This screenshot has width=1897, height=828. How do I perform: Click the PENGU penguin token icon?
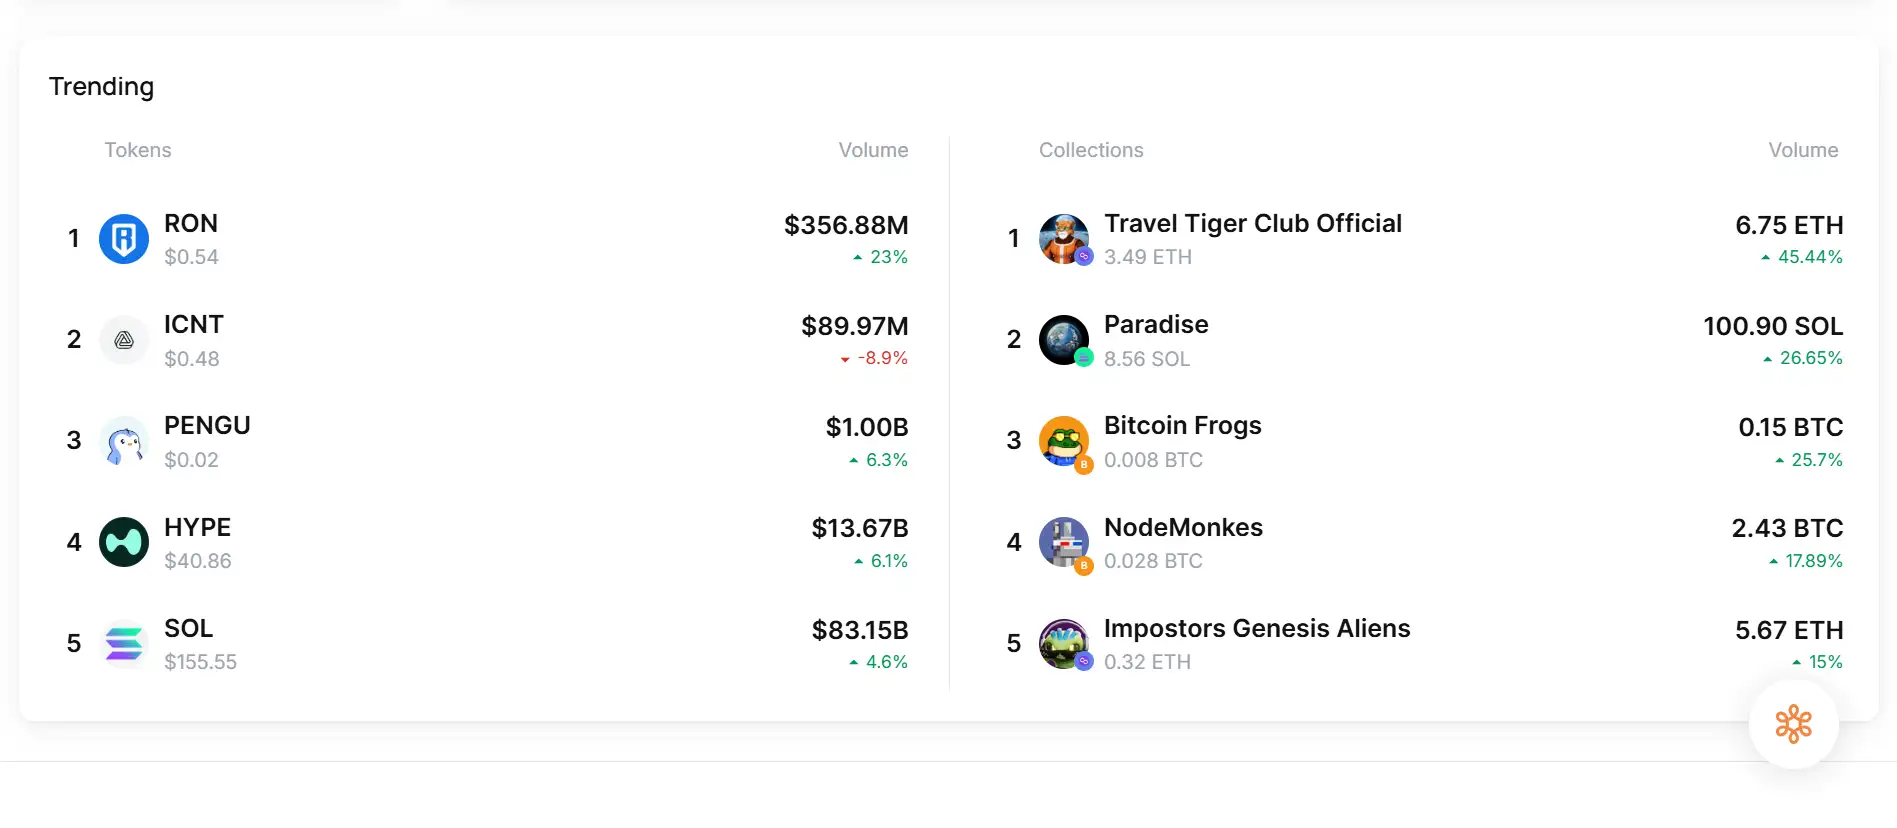pos(124,441)
